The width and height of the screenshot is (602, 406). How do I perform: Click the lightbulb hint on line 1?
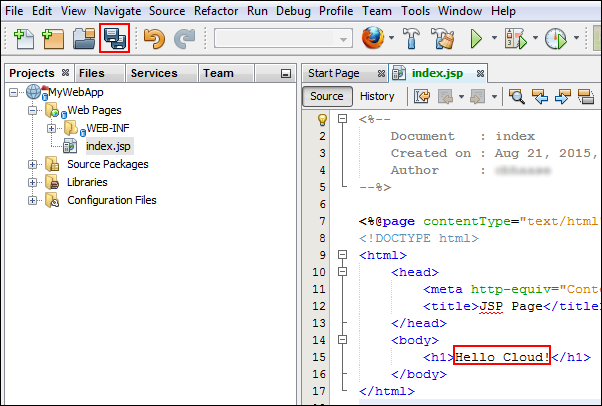tap(322, 119)
